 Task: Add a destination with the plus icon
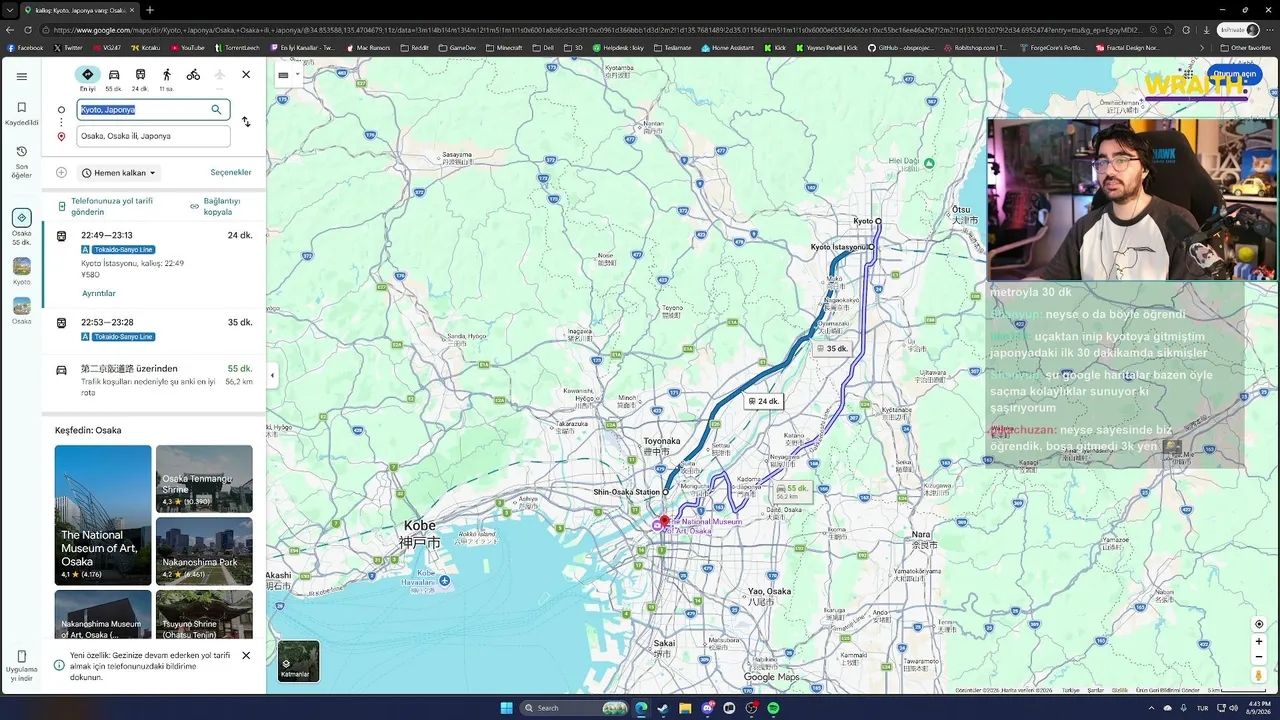click(61, 173)
